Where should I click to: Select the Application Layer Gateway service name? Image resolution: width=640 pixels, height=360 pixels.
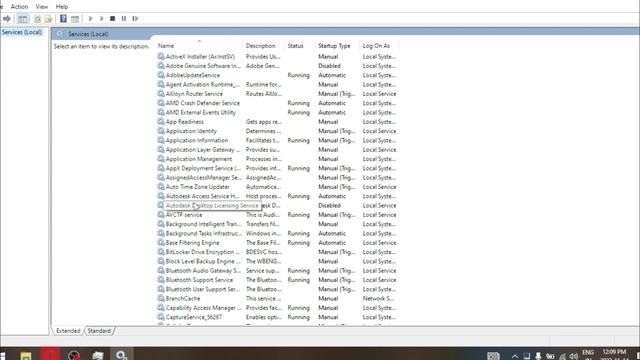point(203,149)
